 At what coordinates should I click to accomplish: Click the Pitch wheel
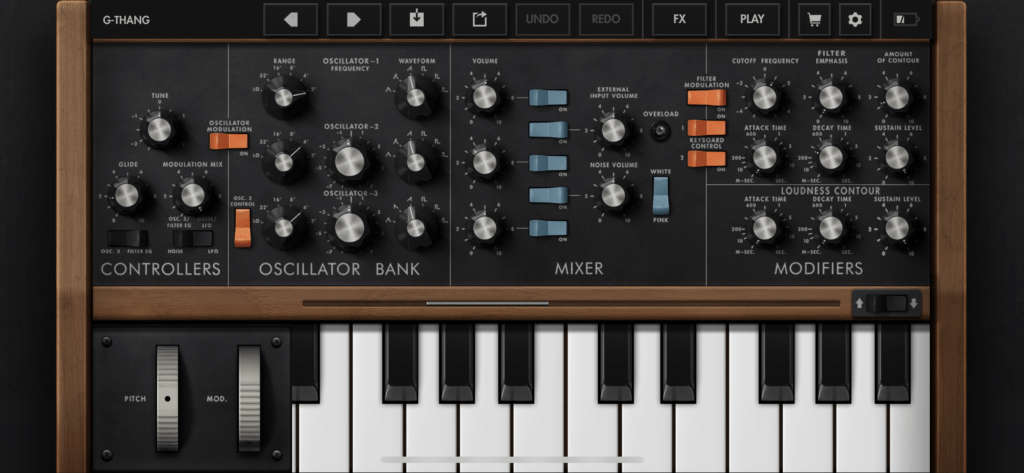167,398
